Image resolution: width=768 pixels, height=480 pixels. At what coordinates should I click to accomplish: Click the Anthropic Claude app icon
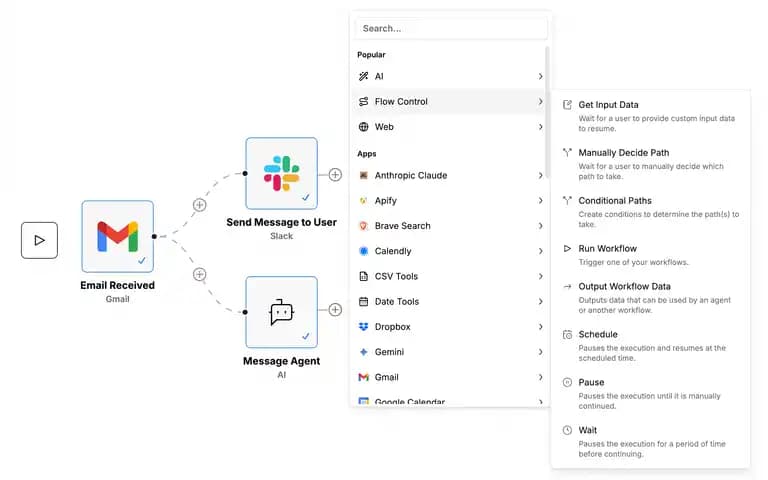363,175
